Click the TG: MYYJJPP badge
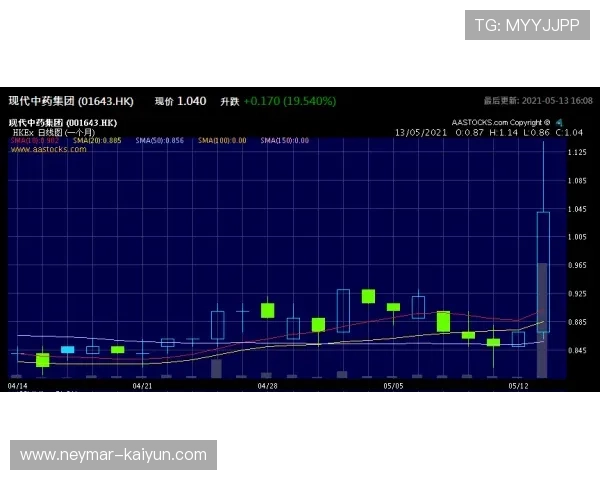 [x=527, y=25]
